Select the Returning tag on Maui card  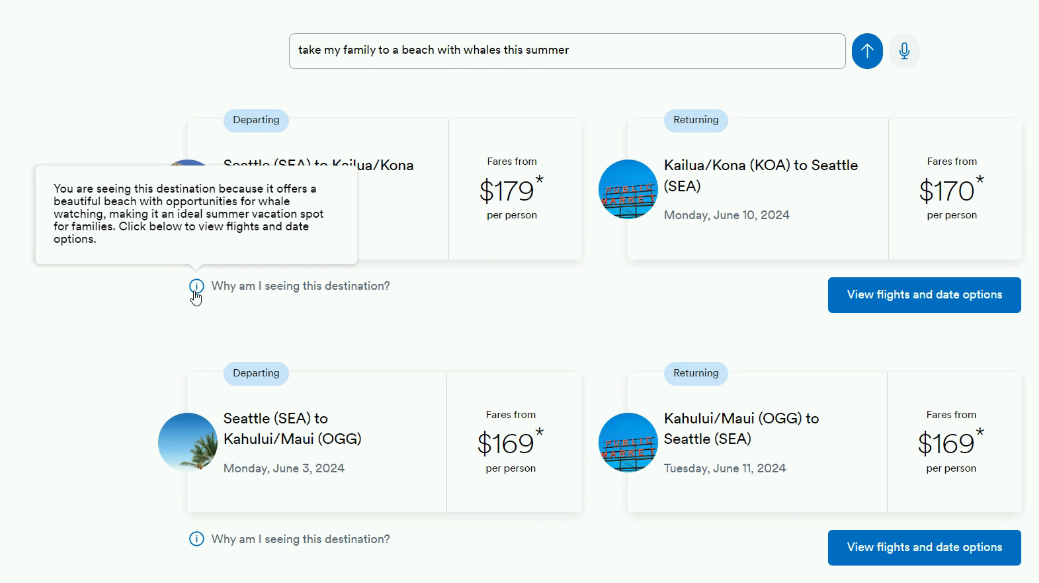click(696, 373)
